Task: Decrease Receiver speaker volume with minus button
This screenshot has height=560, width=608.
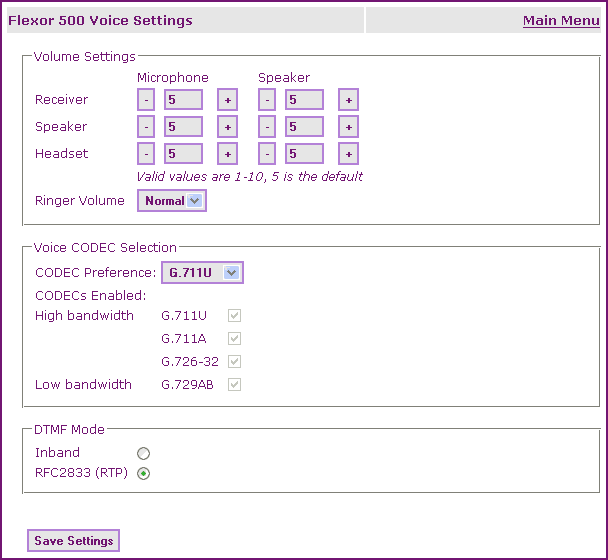Action: (x=267, y=100)
